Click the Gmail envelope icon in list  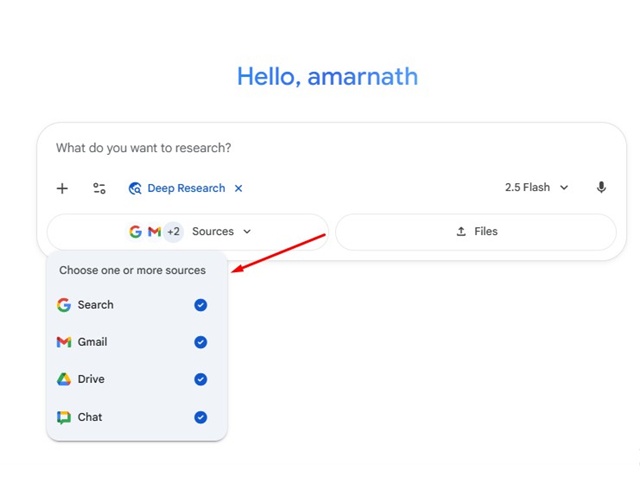[64, 342]
